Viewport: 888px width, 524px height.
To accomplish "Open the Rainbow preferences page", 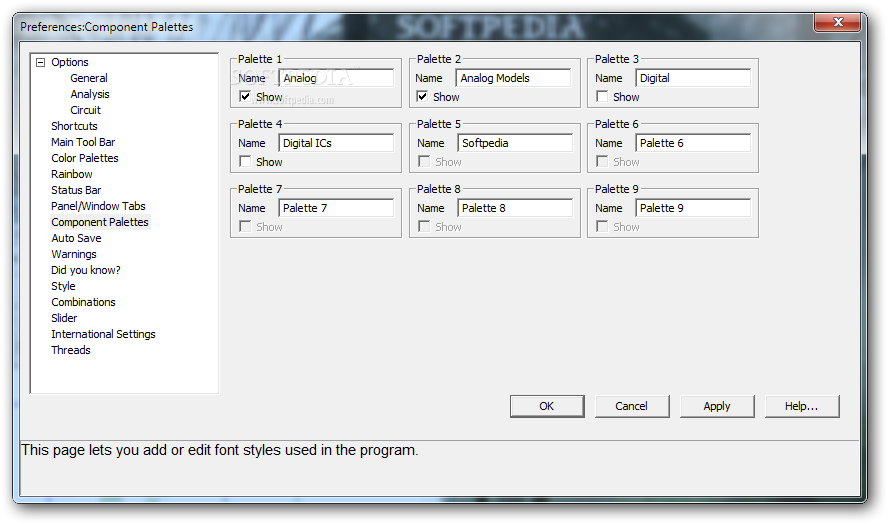I will pyautogui.click(x=72, y=174).
